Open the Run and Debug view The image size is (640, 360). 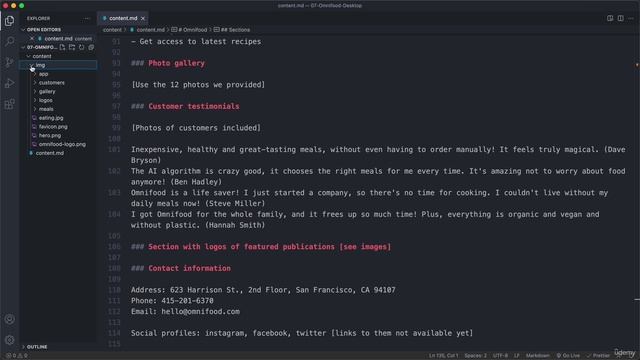click(x=9, y=83)
